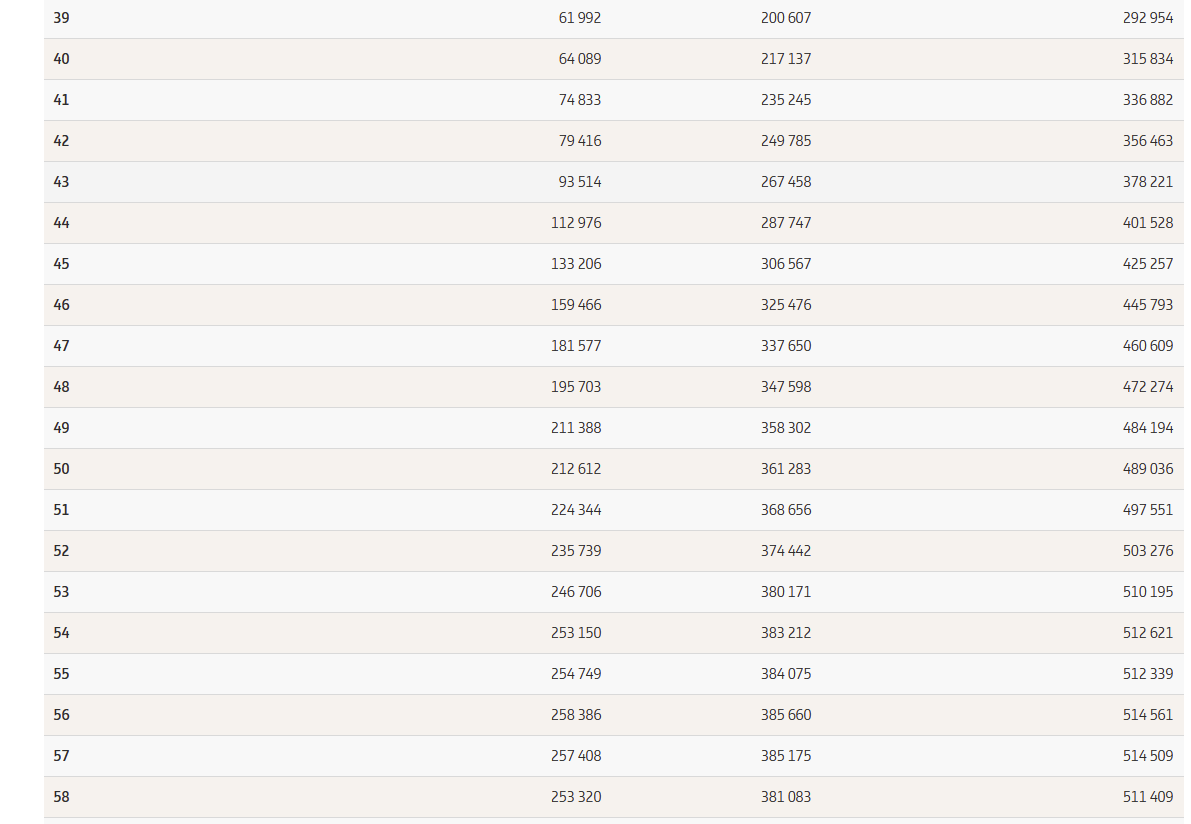This screenshot has width=1191, height=824.
Task: Click row label 43
Action: (62, 182)
